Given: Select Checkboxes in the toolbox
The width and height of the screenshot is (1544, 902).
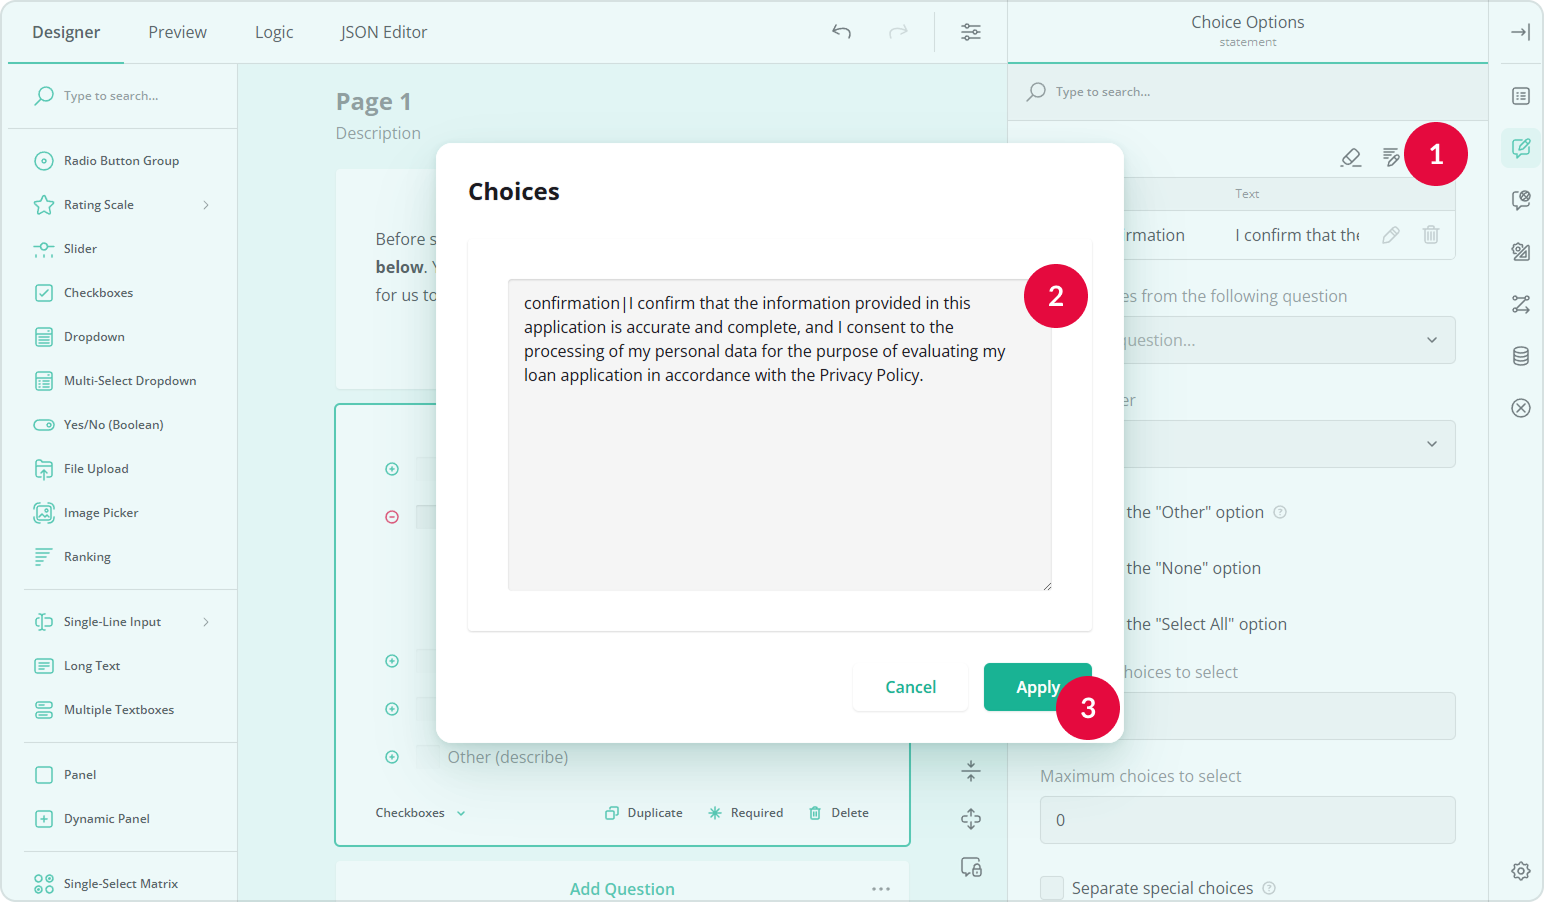Looking at the screenshot, I should click(98, 293).
